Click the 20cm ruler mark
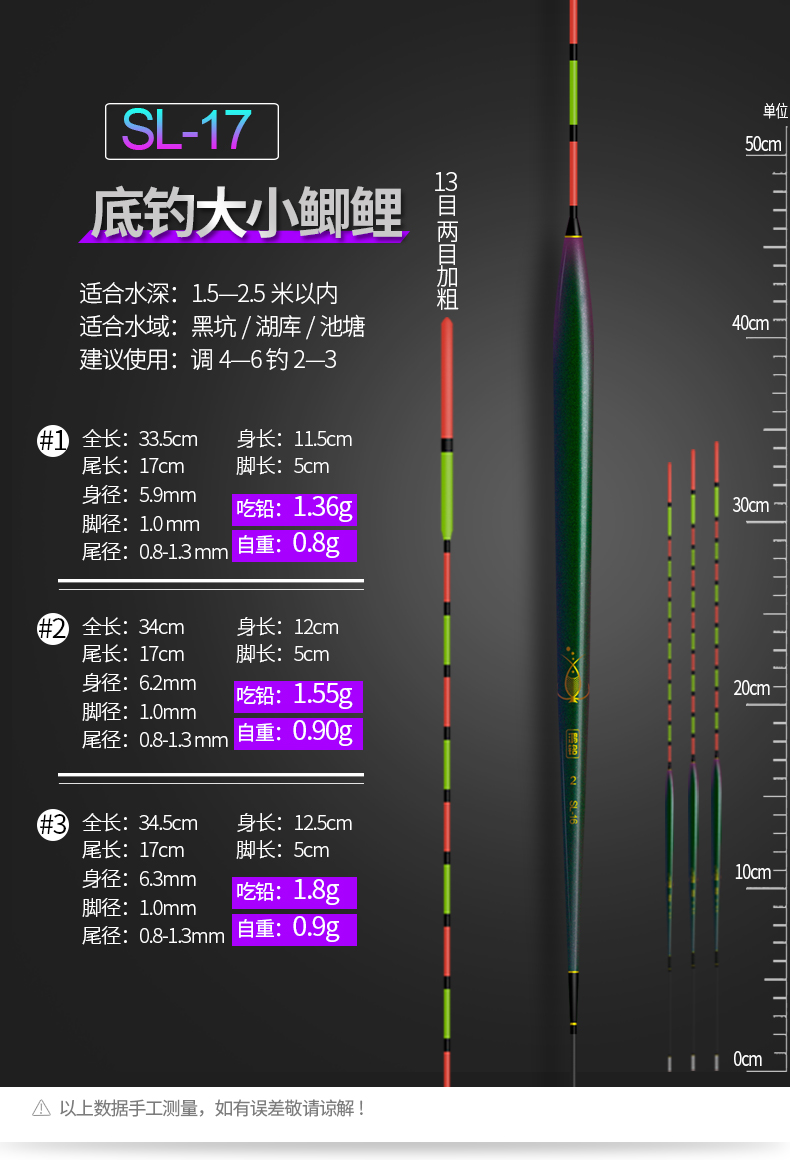 [x=751, y=688]
